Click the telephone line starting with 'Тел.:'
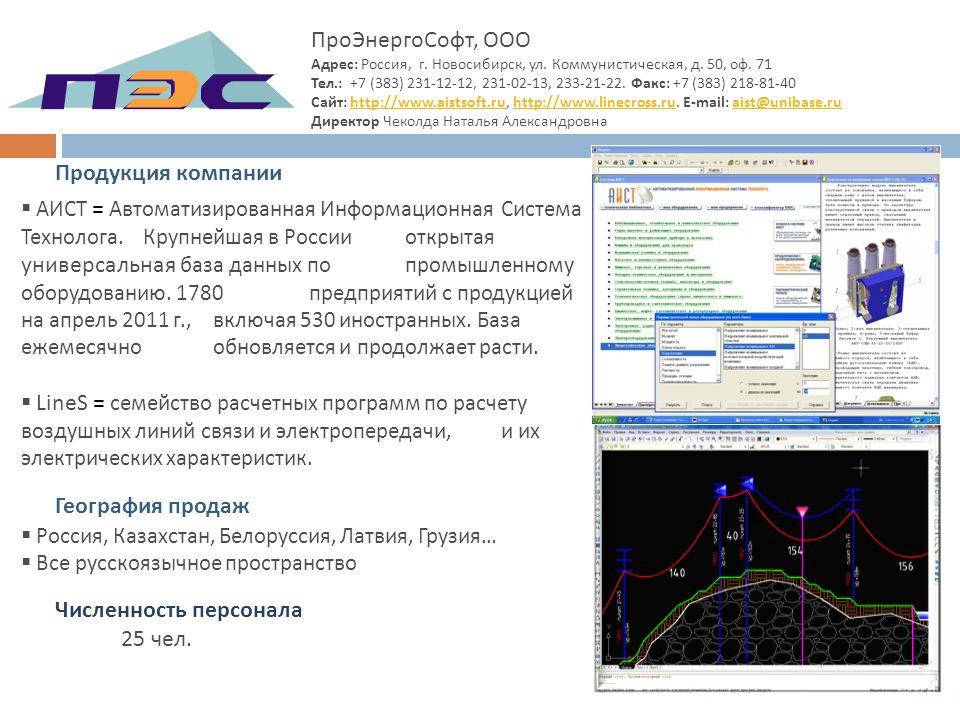 point(553,83)
